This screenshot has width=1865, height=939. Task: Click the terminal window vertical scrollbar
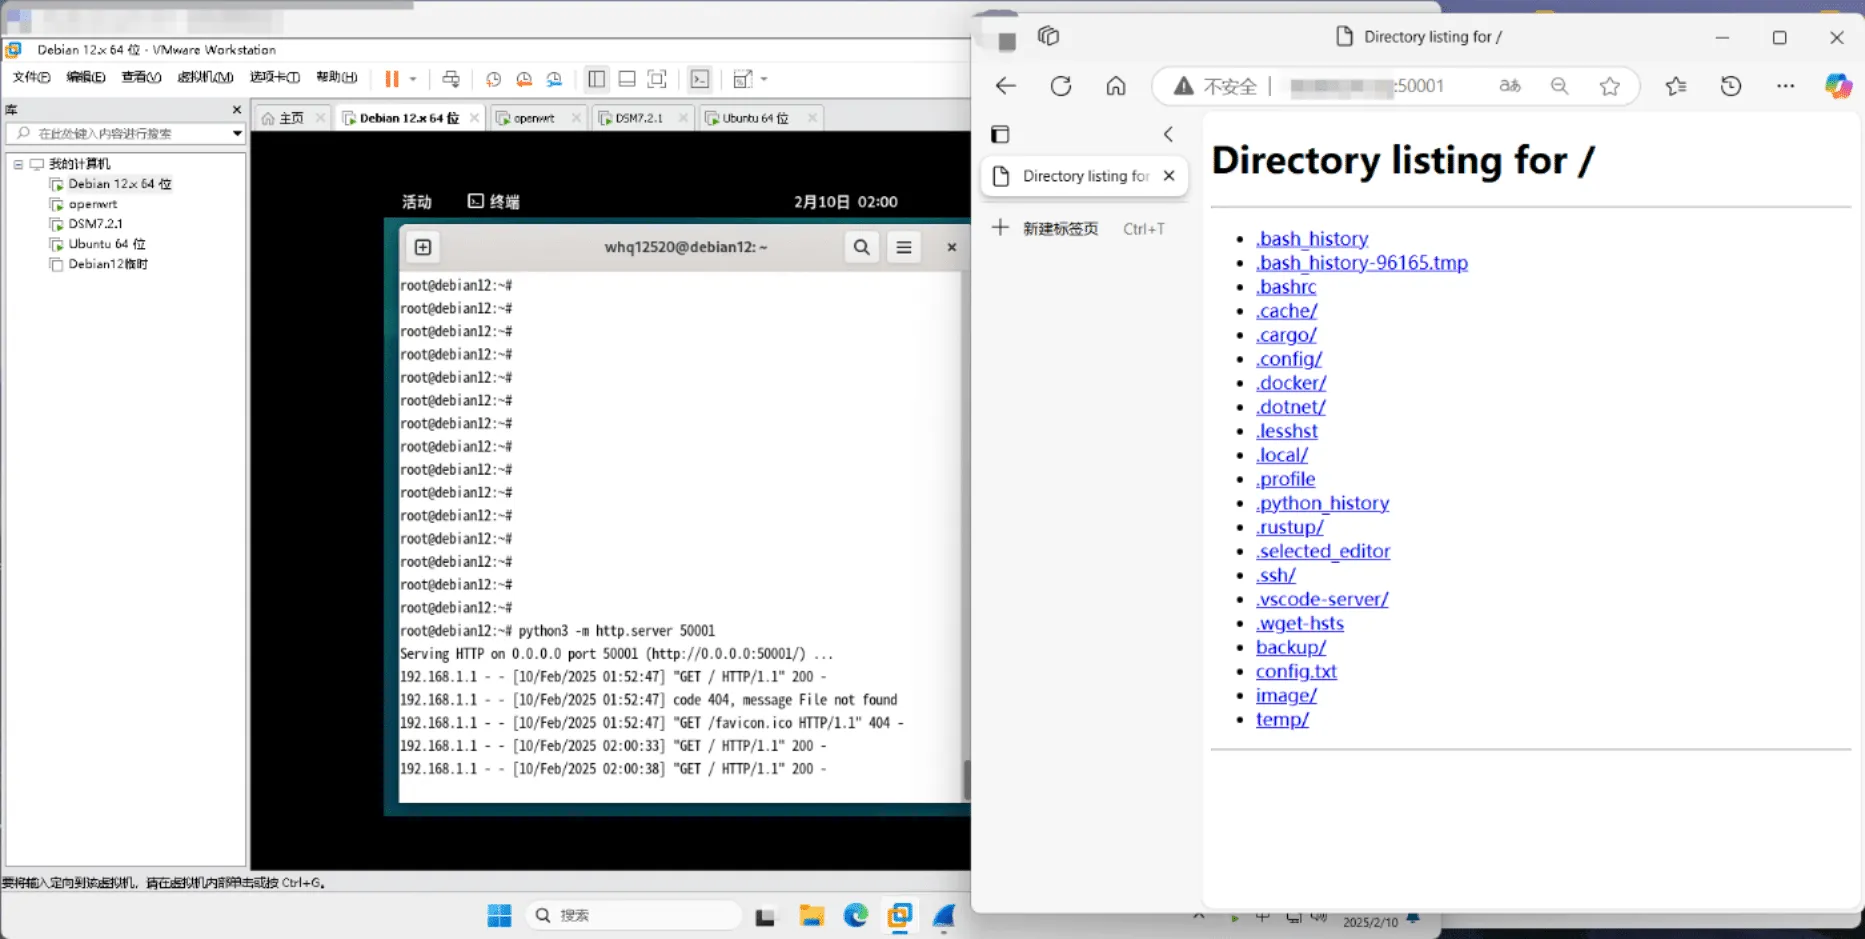(x=966, y=778)
